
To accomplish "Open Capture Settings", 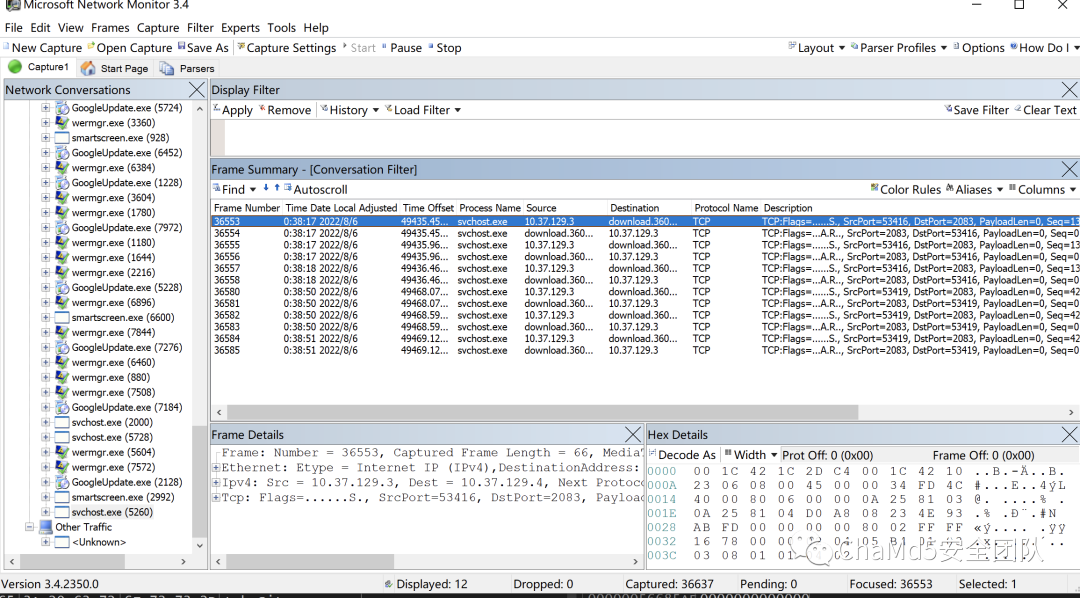I will coord(287,48).
